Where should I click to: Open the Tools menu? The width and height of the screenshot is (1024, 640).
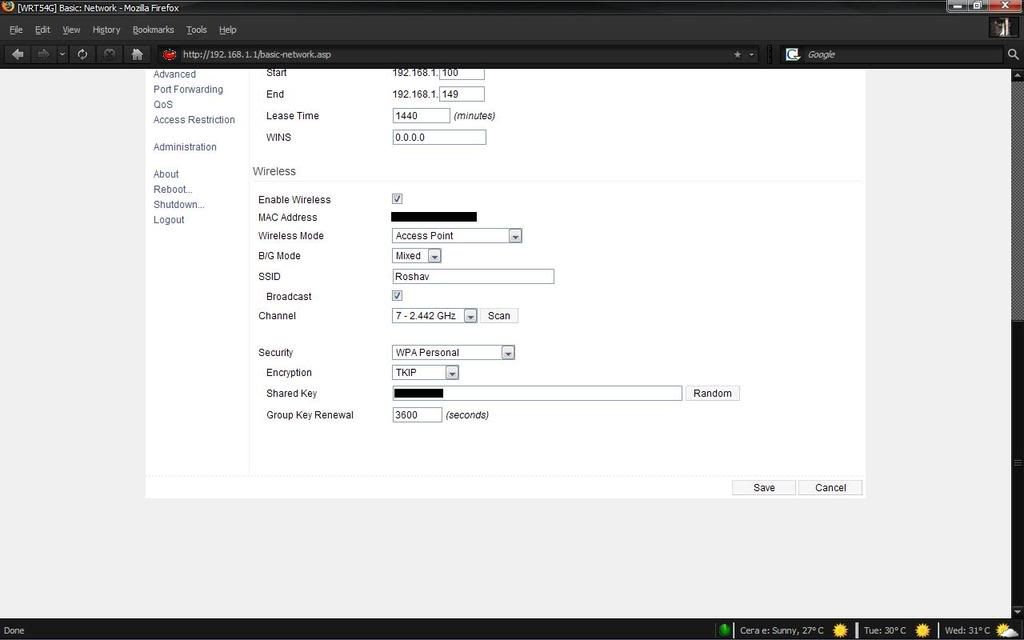coord(196,30)
